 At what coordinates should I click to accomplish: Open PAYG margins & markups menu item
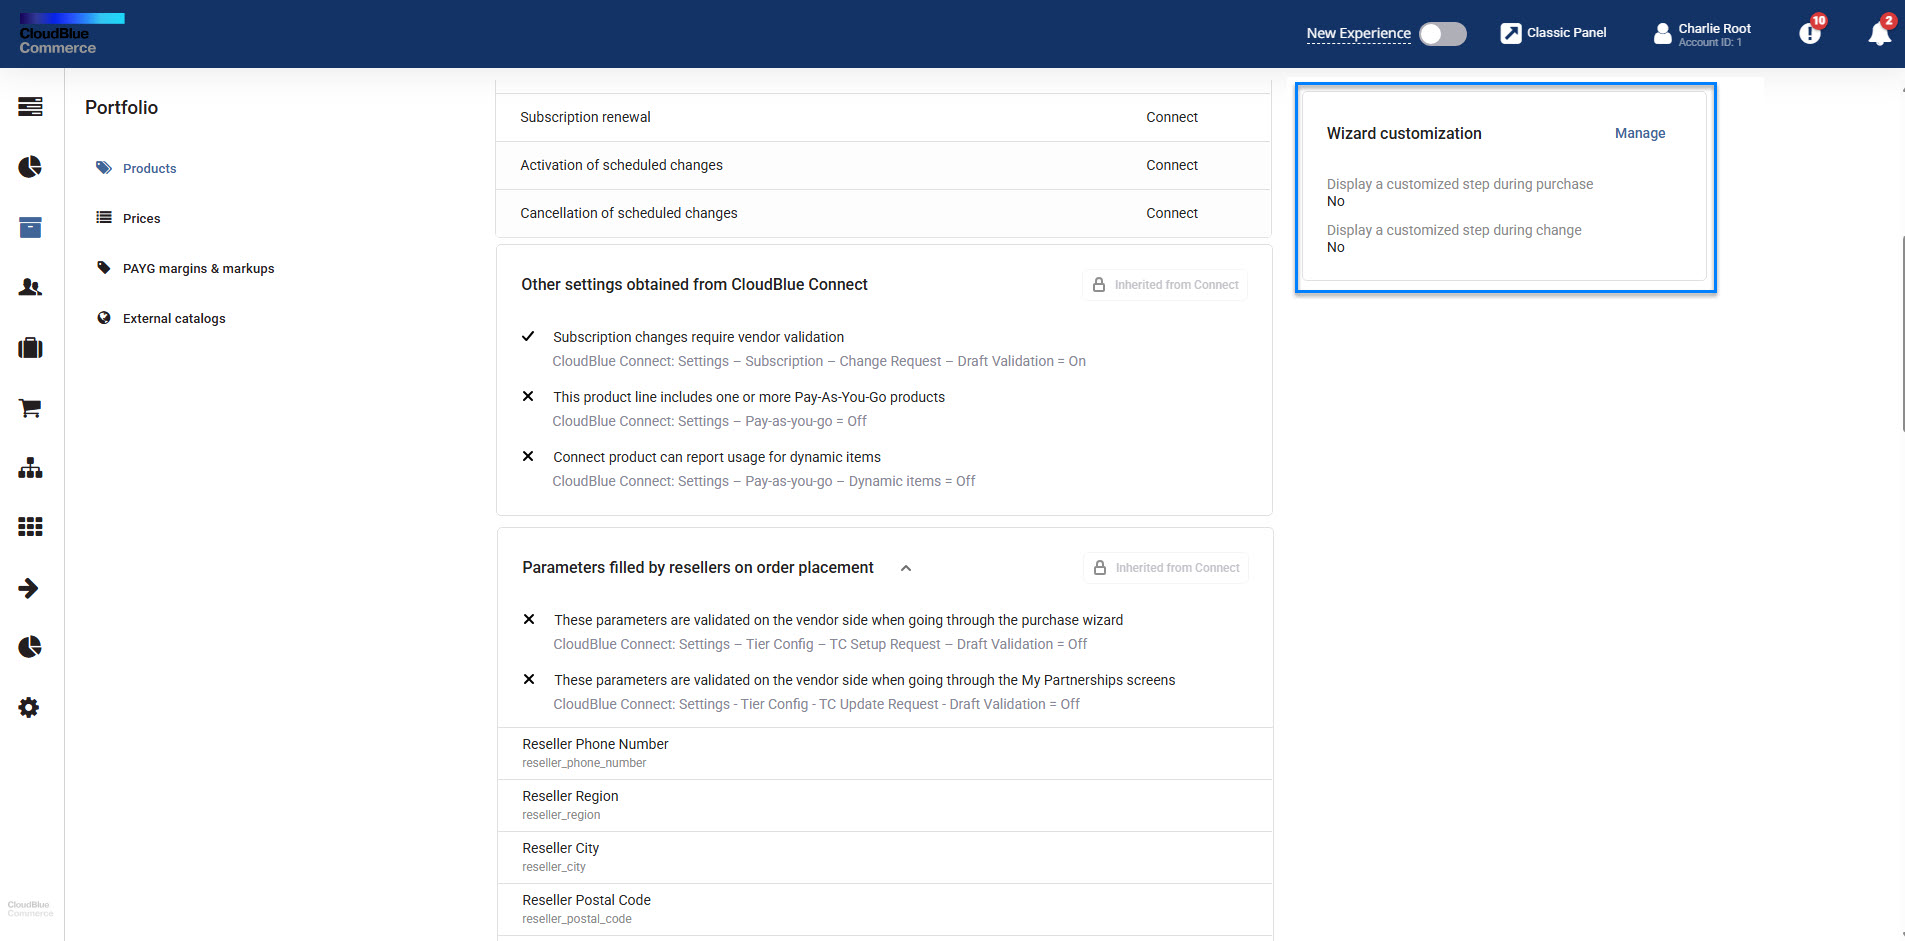point(198,268)
